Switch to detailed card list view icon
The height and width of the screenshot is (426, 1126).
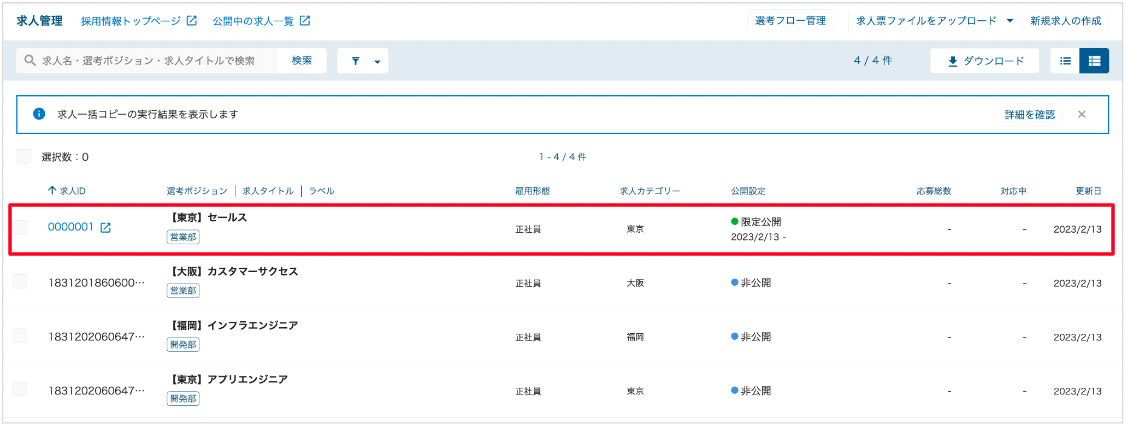pyautogui.click(x=1094, y=61)
